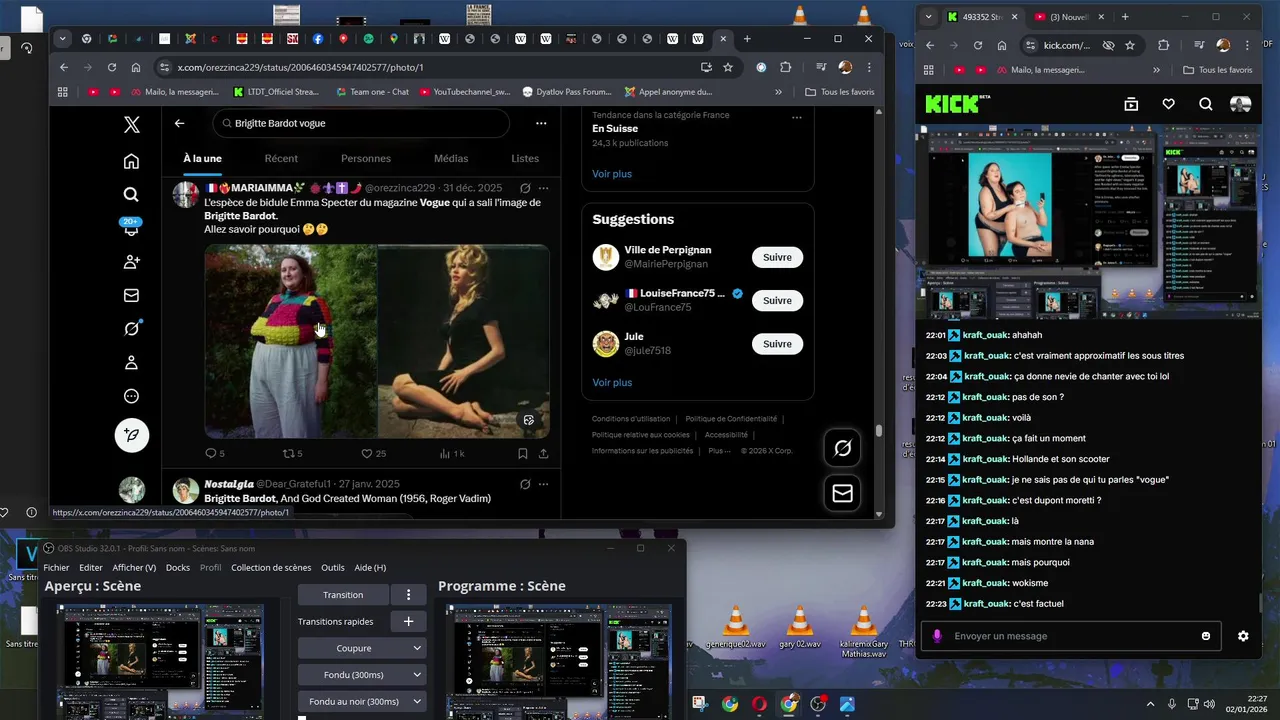Switch to the Personnes tab on X search
The image size is (1280, 720).
coord(366,158)
